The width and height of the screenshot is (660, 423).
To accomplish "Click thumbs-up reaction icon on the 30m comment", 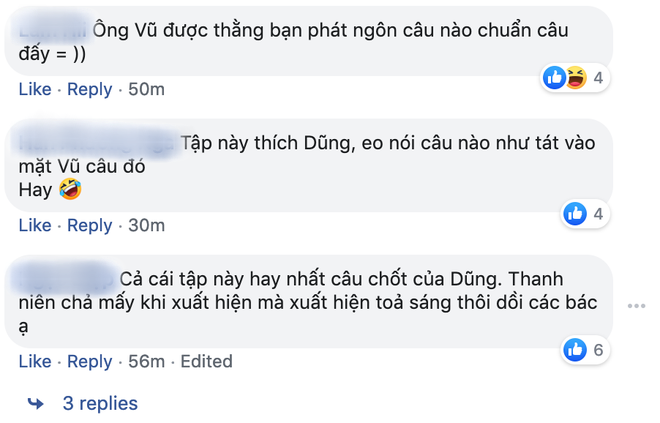I will point(575,213).
